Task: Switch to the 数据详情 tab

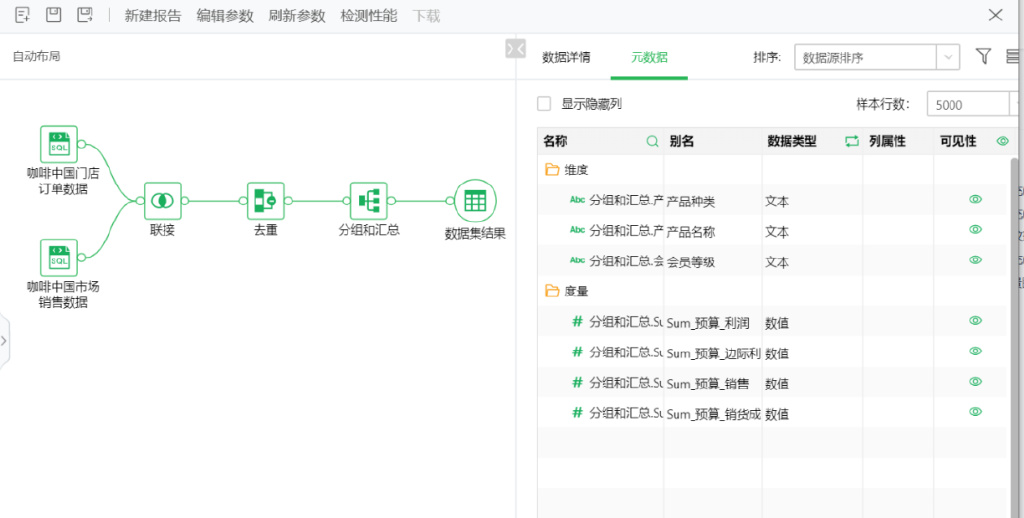Action: 566,57
